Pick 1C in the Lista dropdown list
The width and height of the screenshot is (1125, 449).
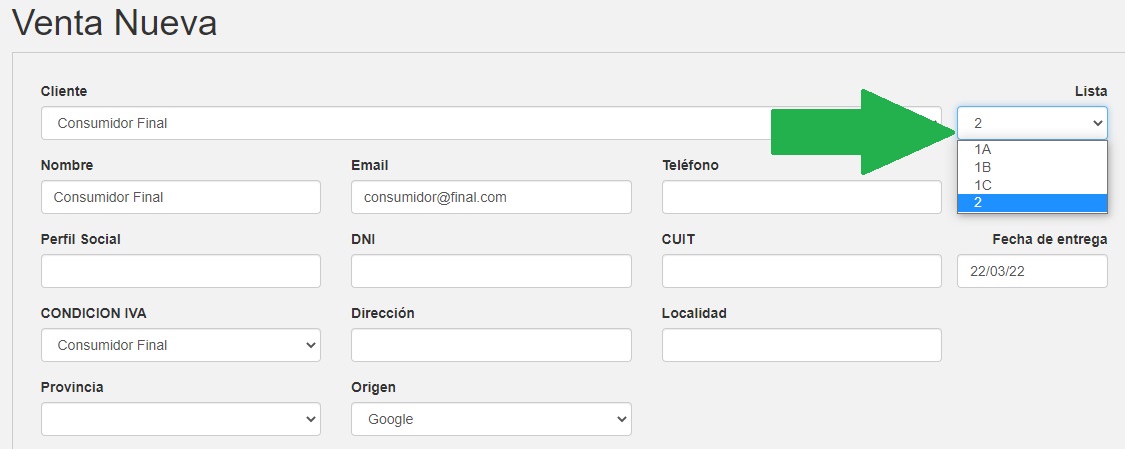click(1031, 185)
